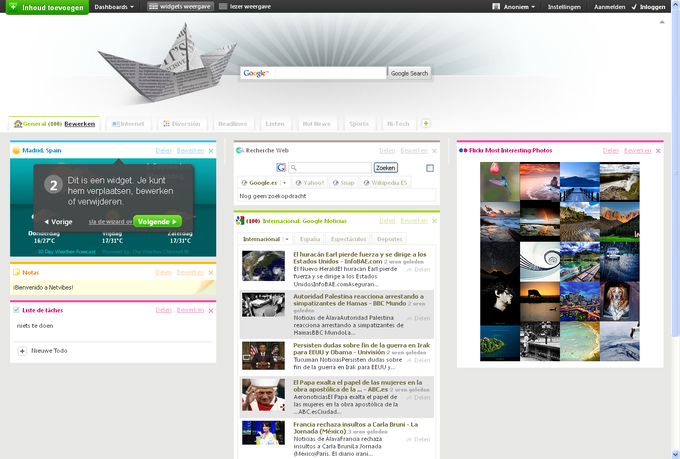This screenshot has width=680, height=459.
Task: Click Bewerken on the General tab
Action: click(79, 124)
